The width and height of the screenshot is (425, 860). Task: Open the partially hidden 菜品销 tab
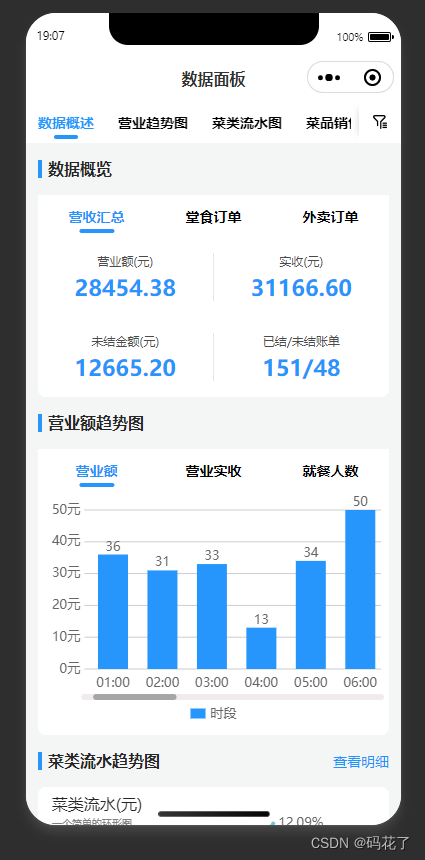[328, 123]
